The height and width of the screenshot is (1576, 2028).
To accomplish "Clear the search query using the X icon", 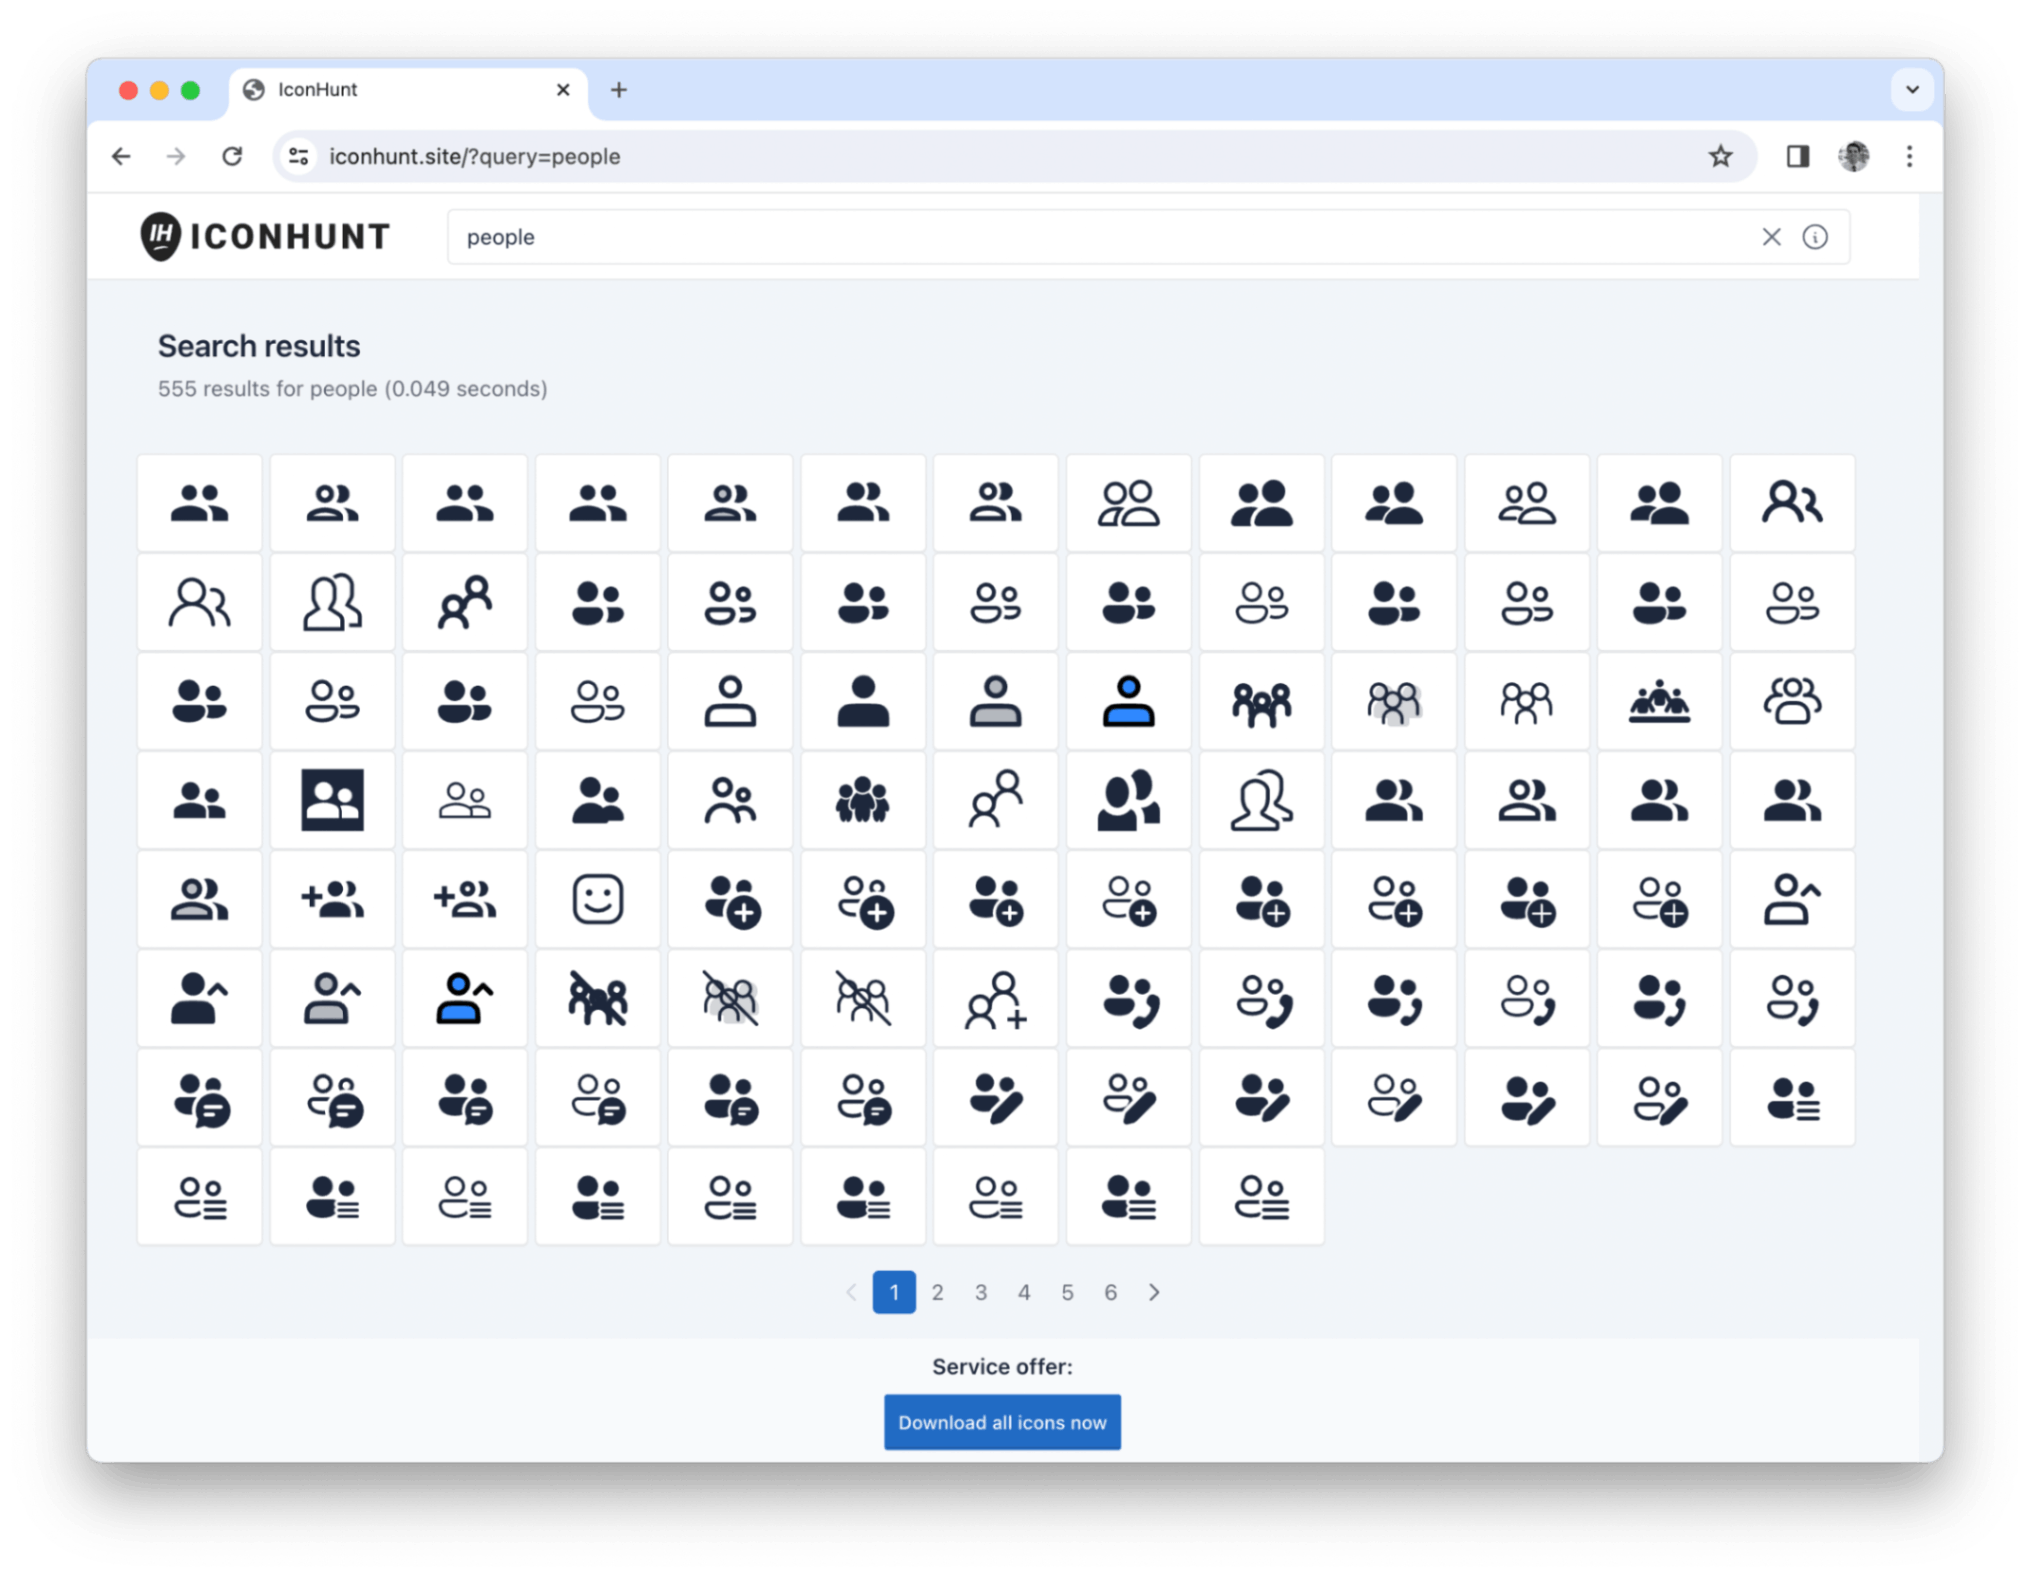I will [1771, 237].
